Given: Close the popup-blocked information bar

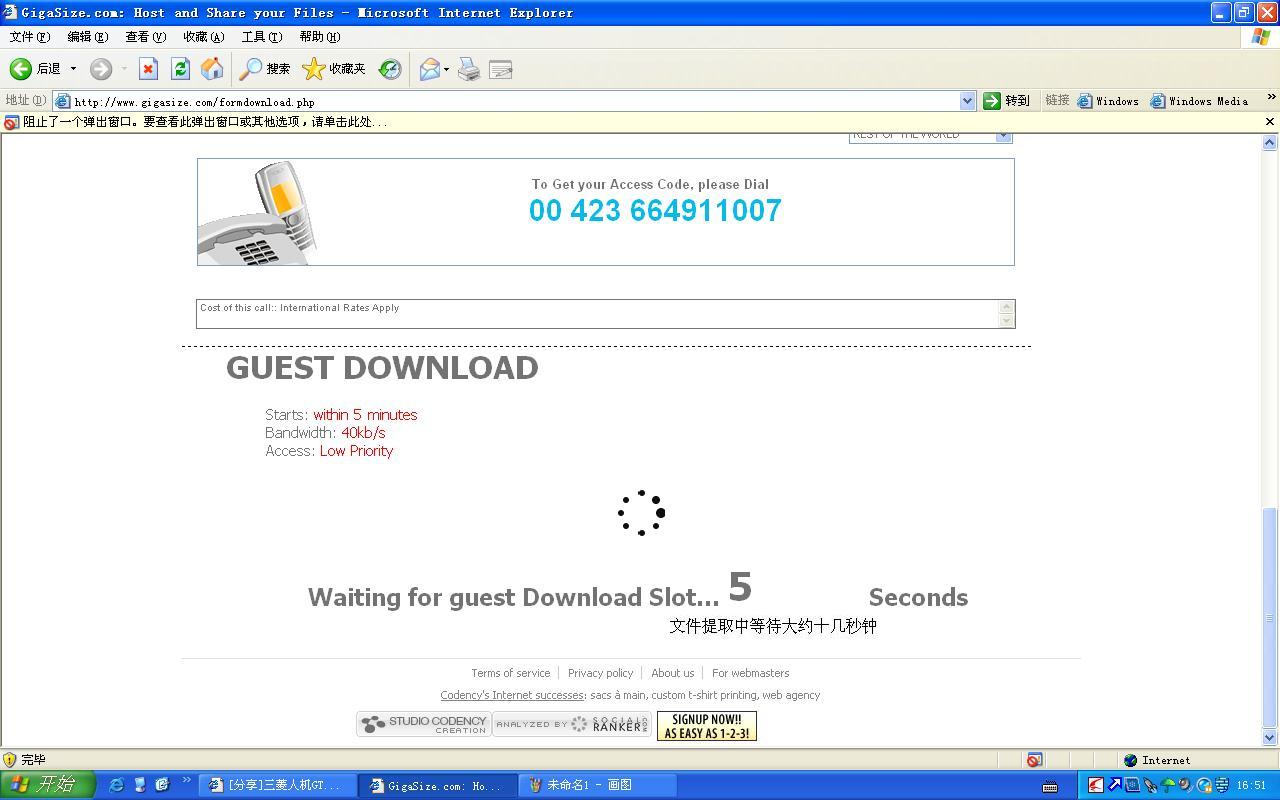Looking at the screenshot, I should (x=1270, y=122).
